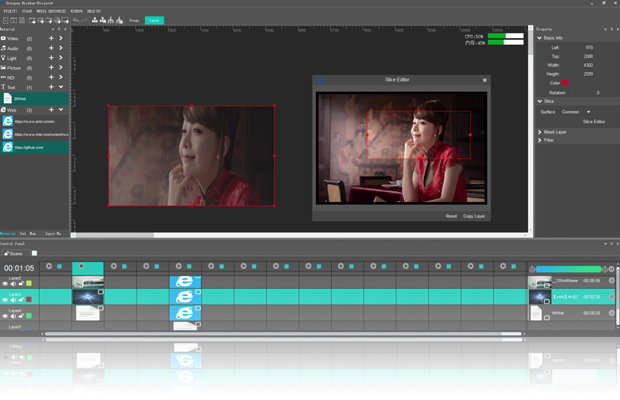Toggle the lock on Layer4
Image resolution: width=620 pixels, height=400 pixels.
coord(21,316)
